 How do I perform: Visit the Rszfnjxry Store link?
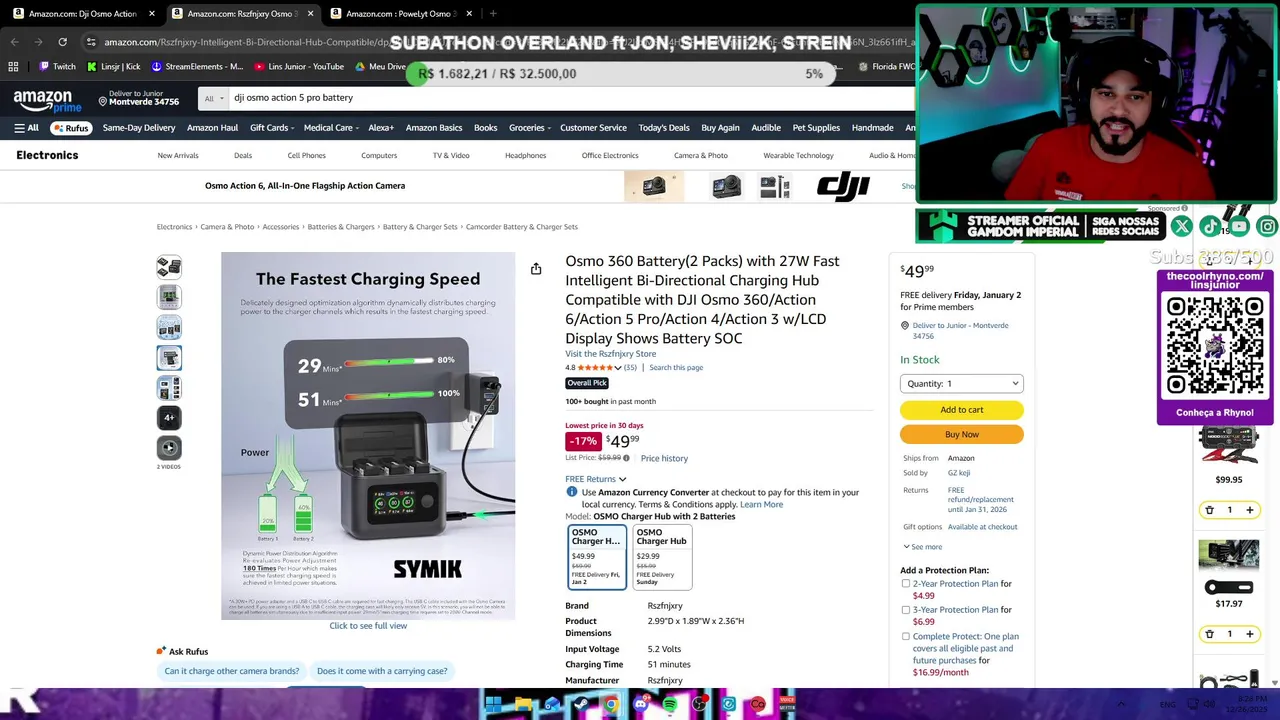[x=610, y=354]
